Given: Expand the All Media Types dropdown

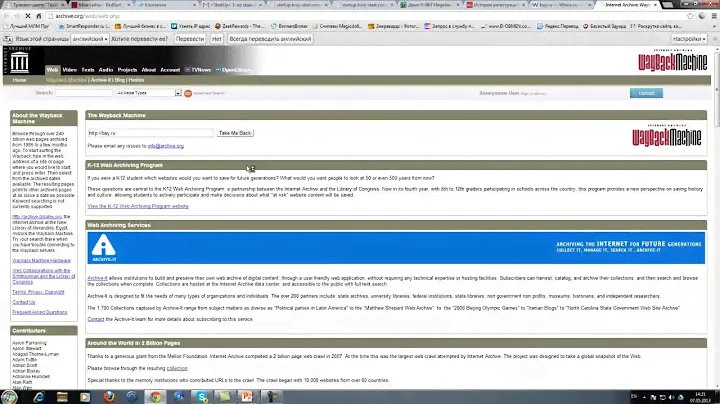Looking at the screenshot, I should point(148,92).
